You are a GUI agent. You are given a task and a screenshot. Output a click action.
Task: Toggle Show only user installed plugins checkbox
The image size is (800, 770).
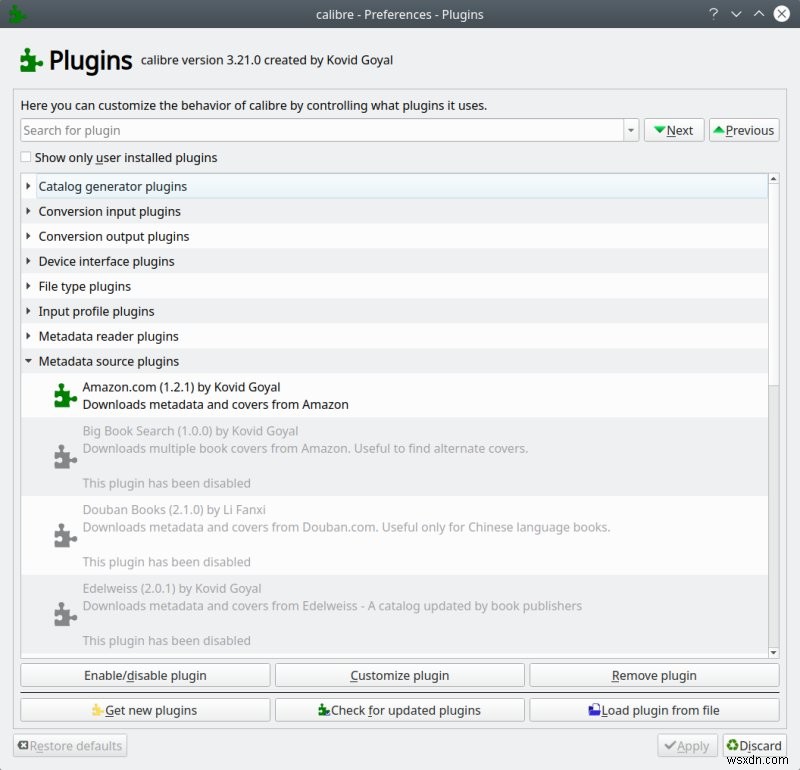tap(26, 158)
